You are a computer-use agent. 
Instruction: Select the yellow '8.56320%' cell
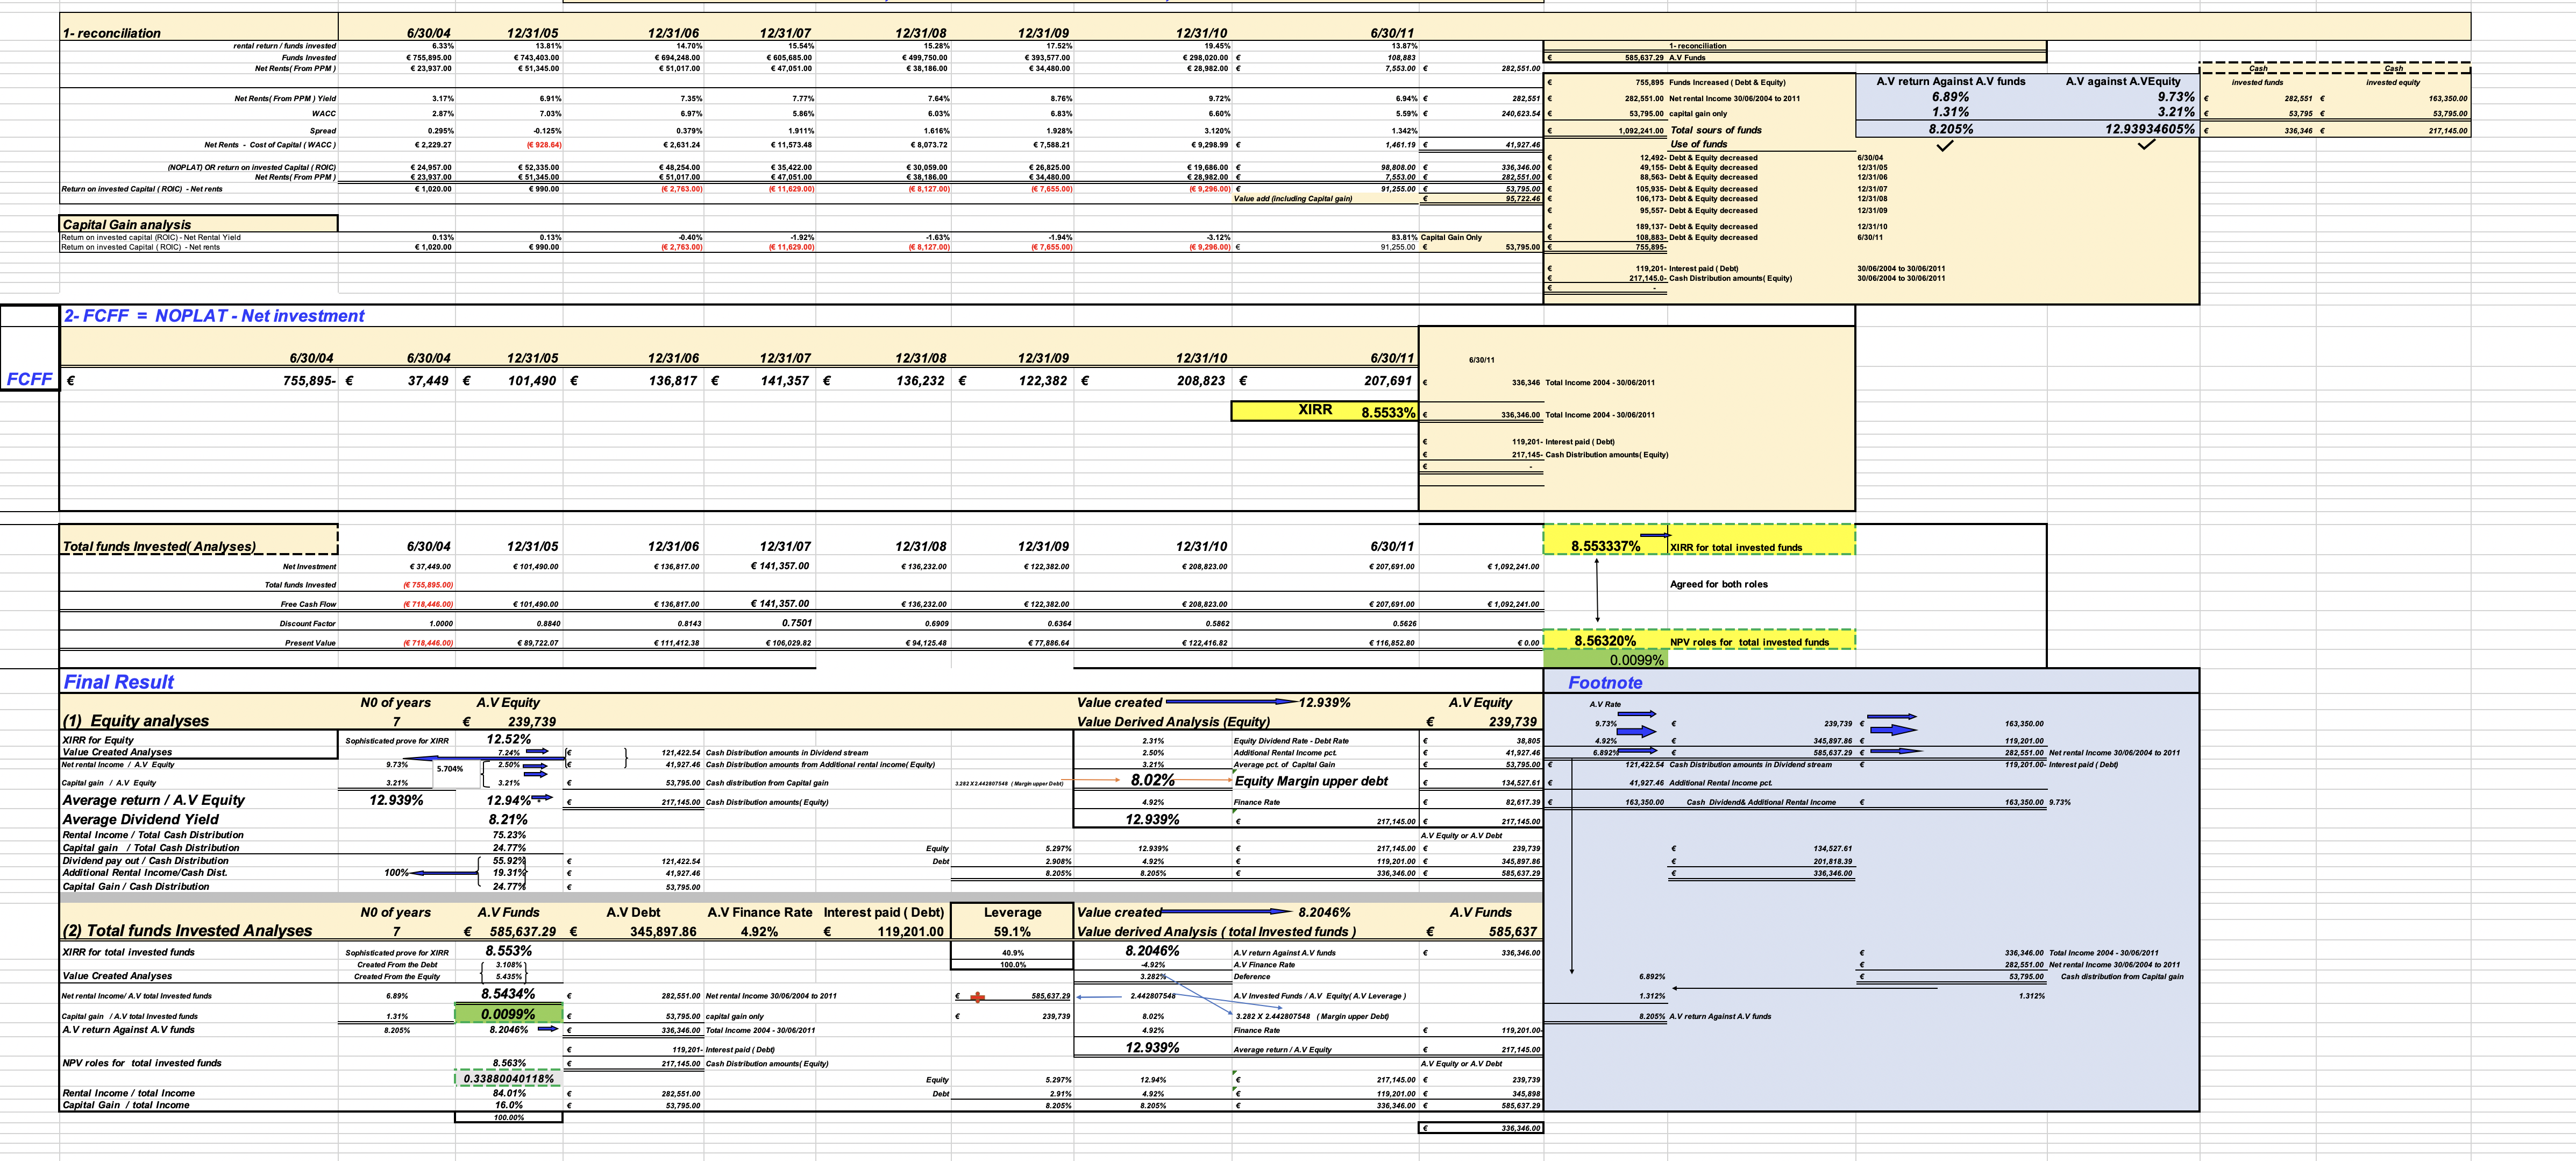1605,641
